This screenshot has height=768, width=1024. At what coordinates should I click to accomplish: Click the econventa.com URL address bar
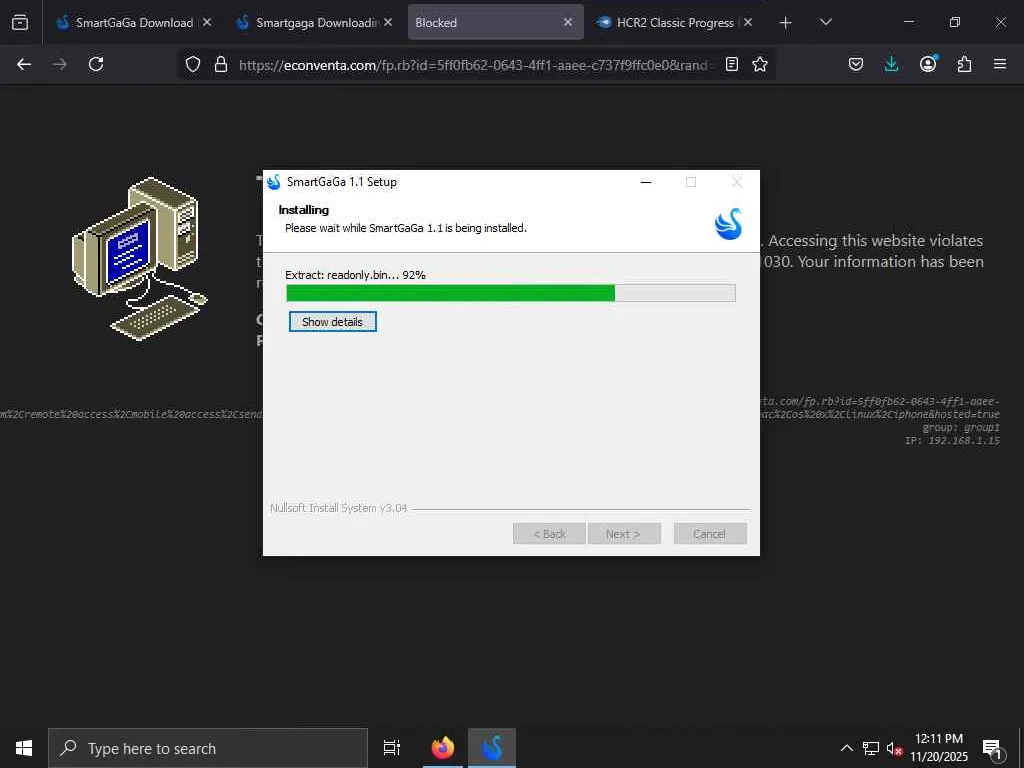pos(477,65)
